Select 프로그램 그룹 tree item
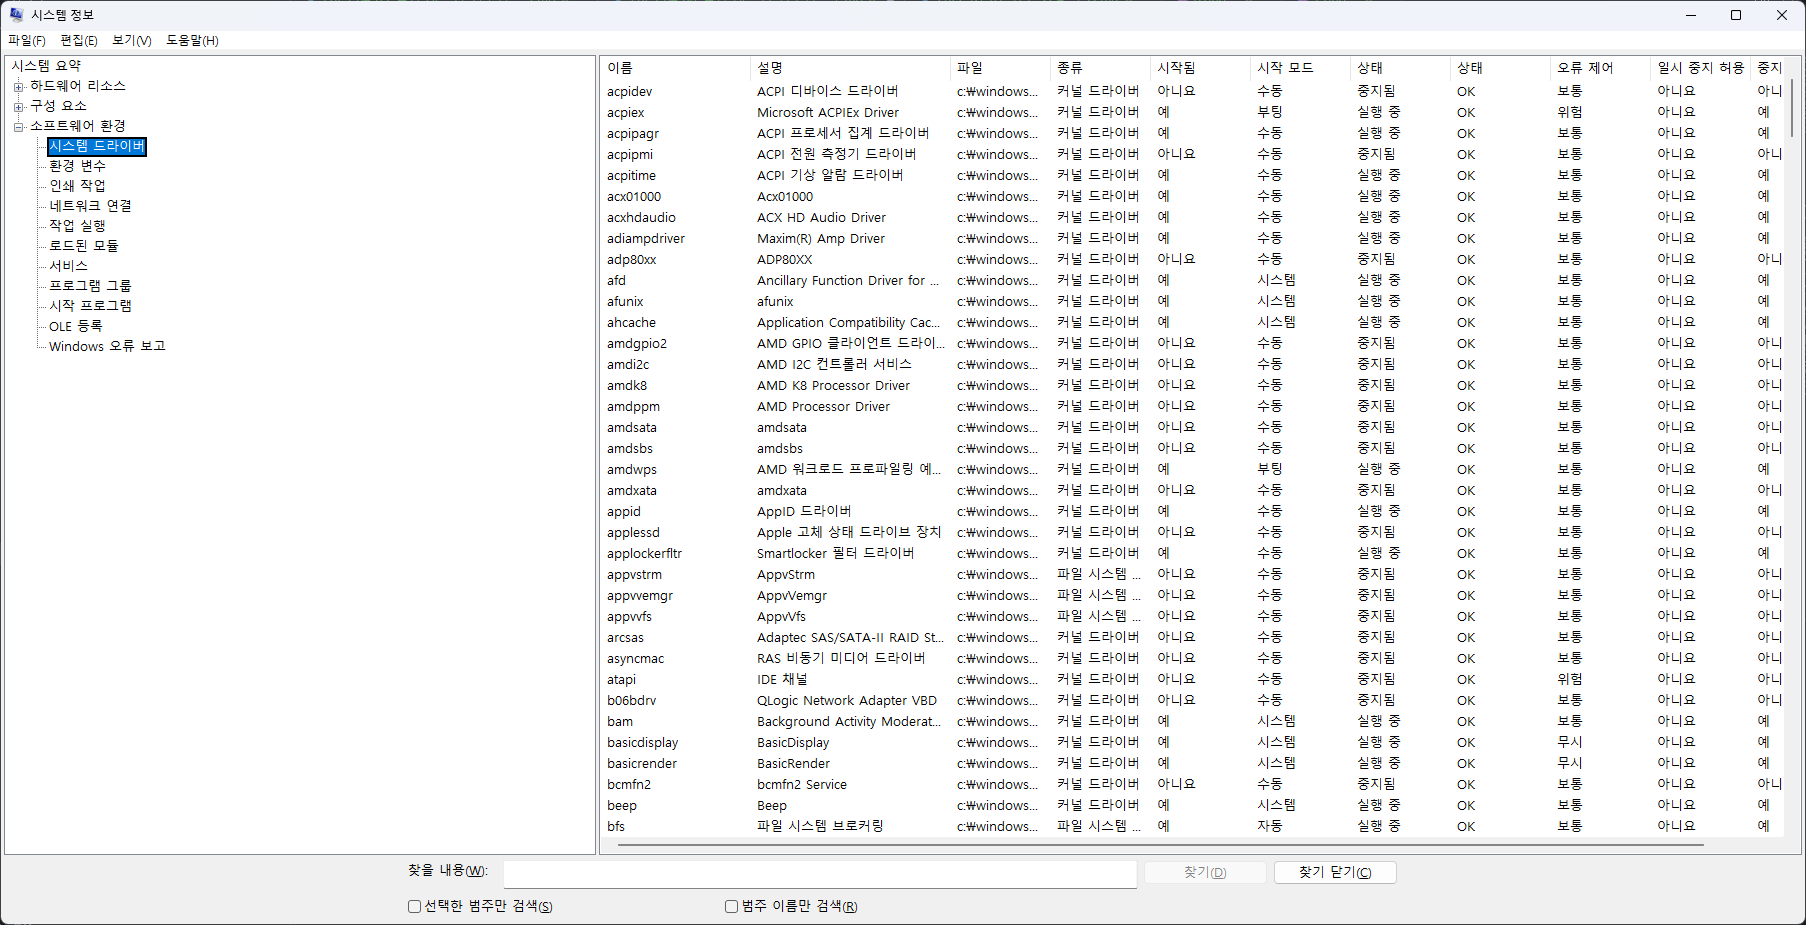The height and width of the screenshot is (925, 1806). (x=90, y=286)
